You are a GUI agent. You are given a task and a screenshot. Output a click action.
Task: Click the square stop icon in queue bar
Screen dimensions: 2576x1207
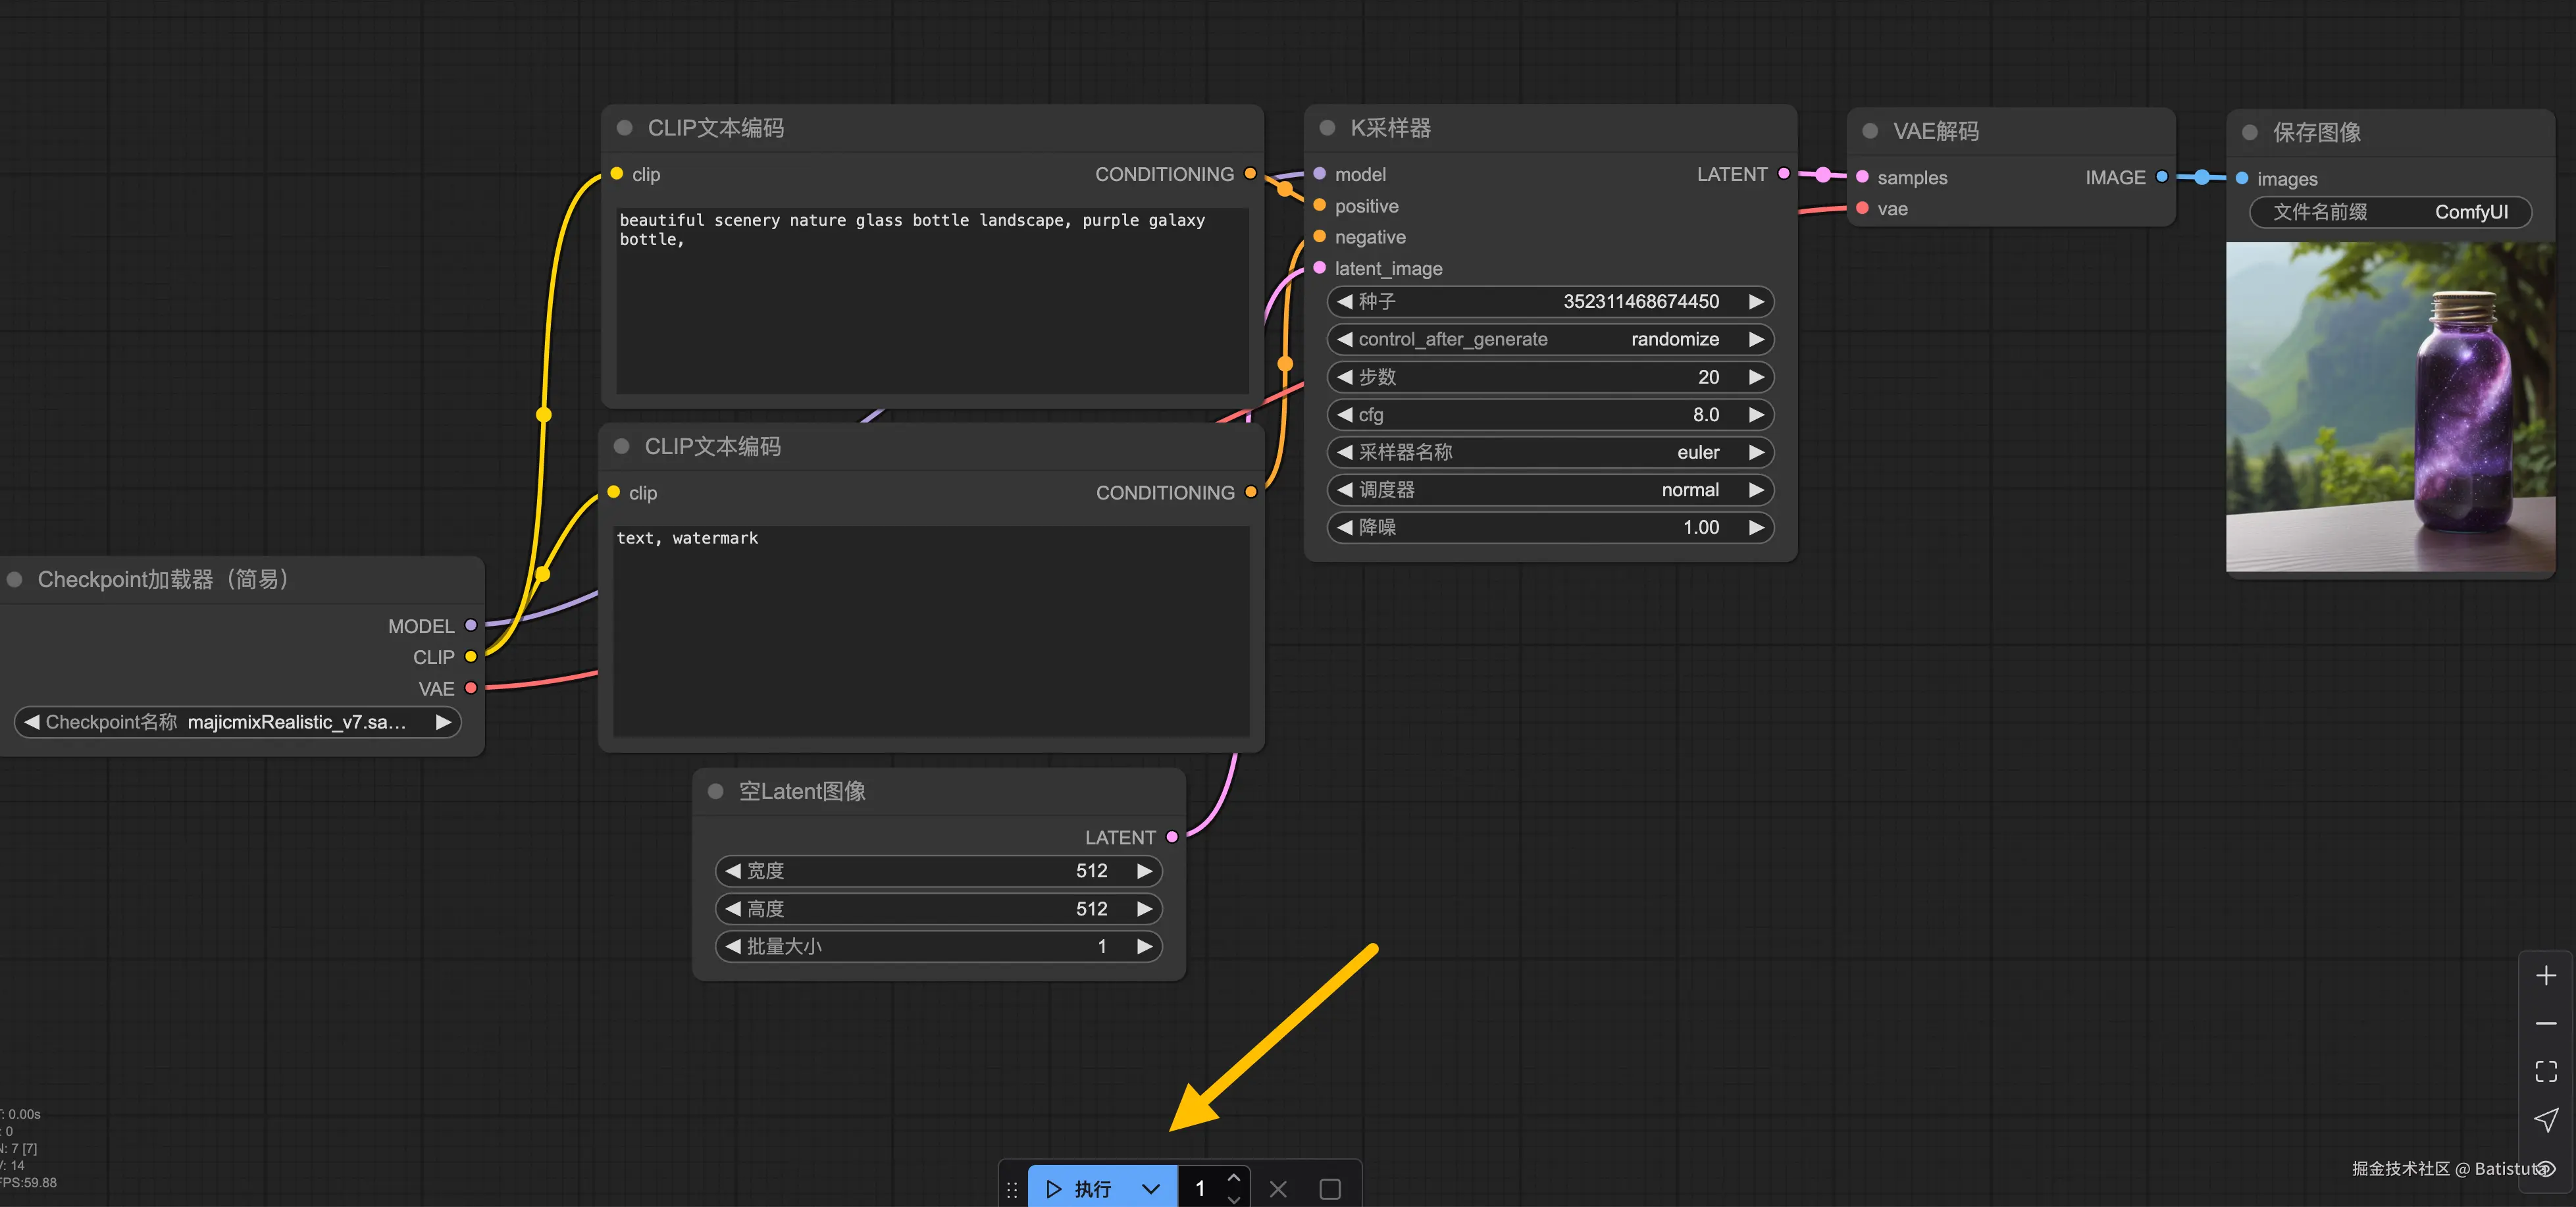1329,1189
